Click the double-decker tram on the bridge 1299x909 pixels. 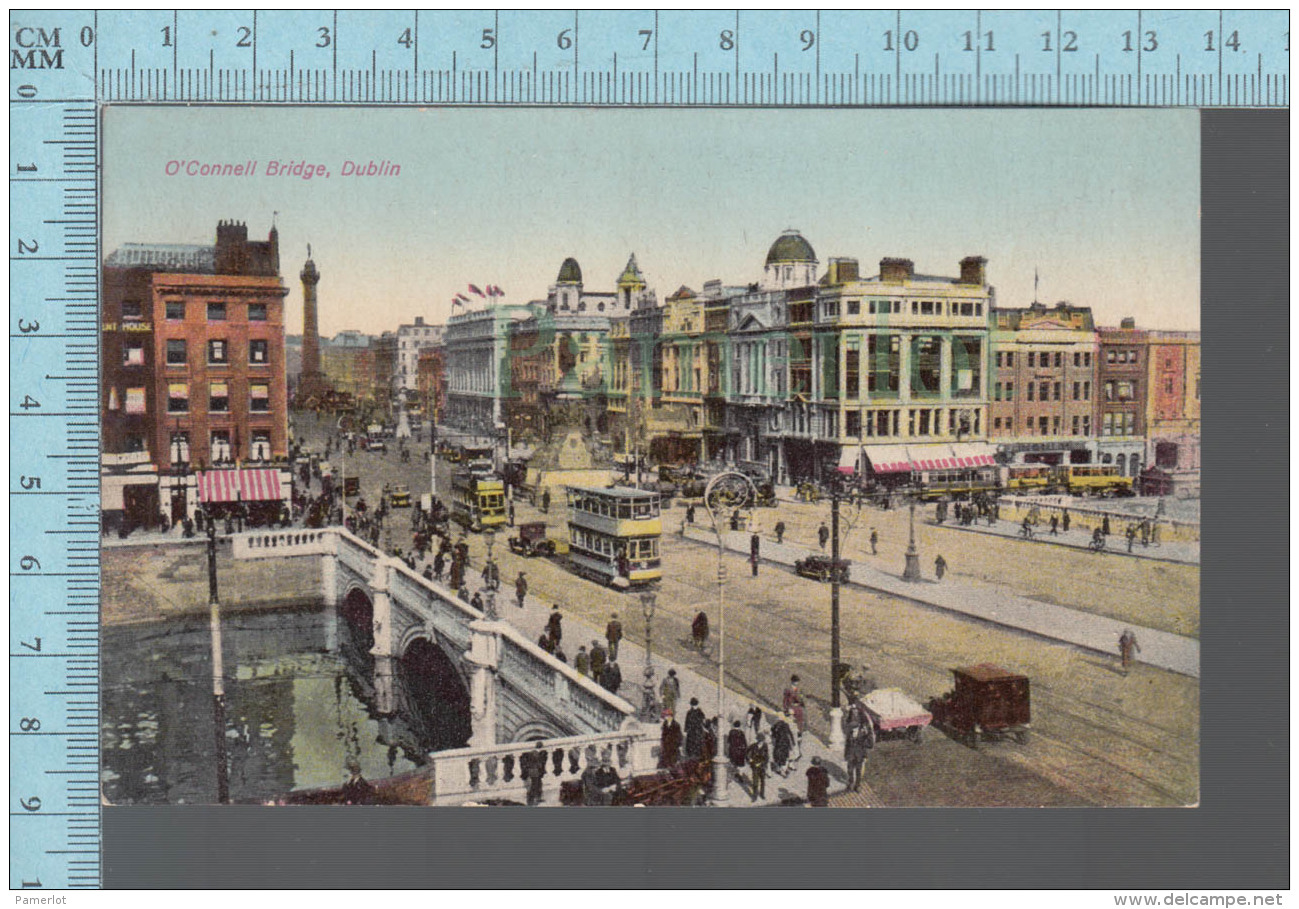pos(614,535)
